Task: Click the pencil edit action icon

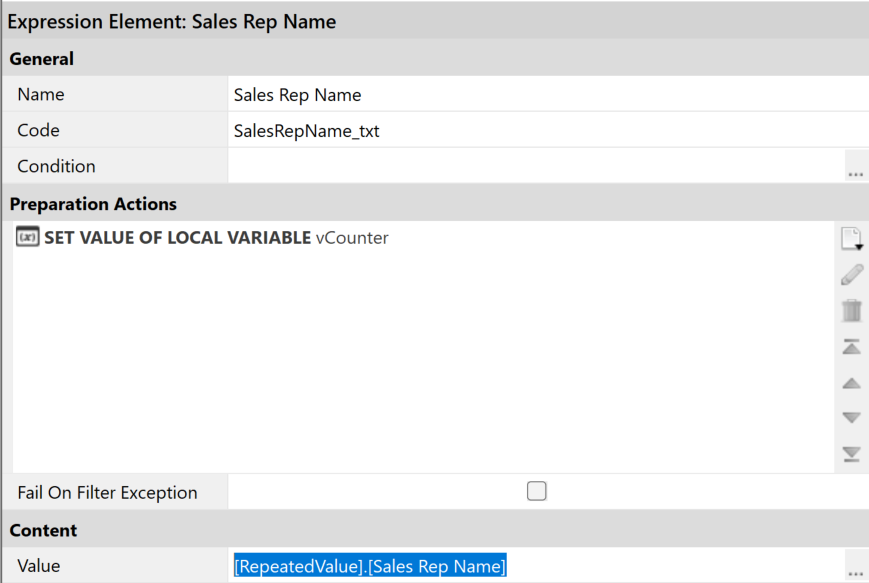Action: (x=851, y=275)
